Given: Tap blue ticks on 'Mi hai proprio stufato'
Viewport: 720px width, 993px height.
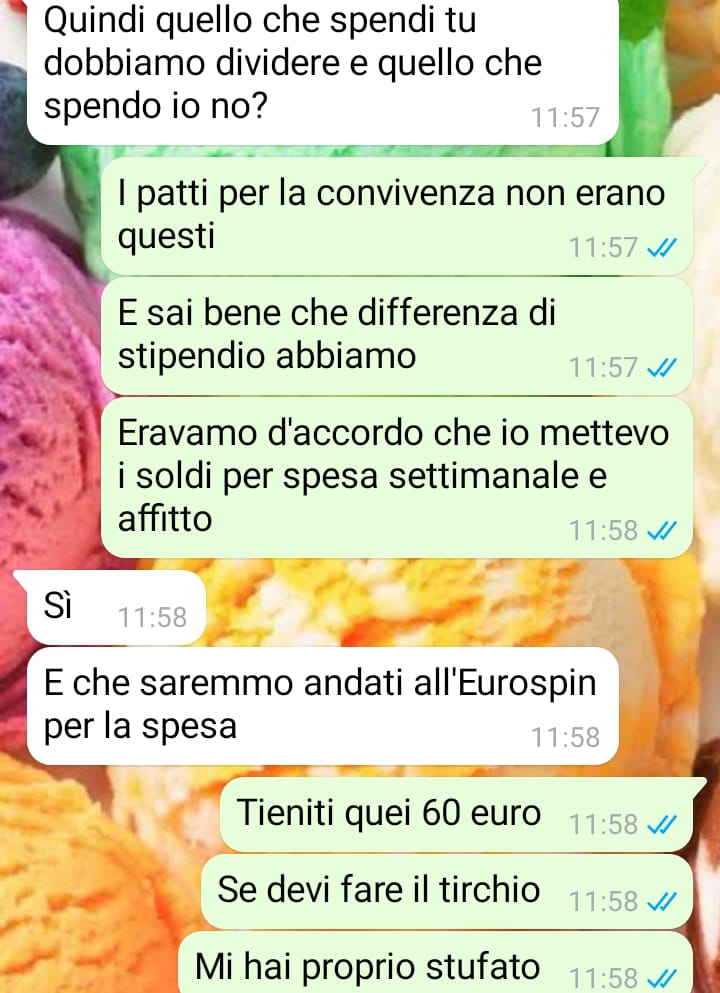Looking at the screenshot, I should (x=662, y=978).
